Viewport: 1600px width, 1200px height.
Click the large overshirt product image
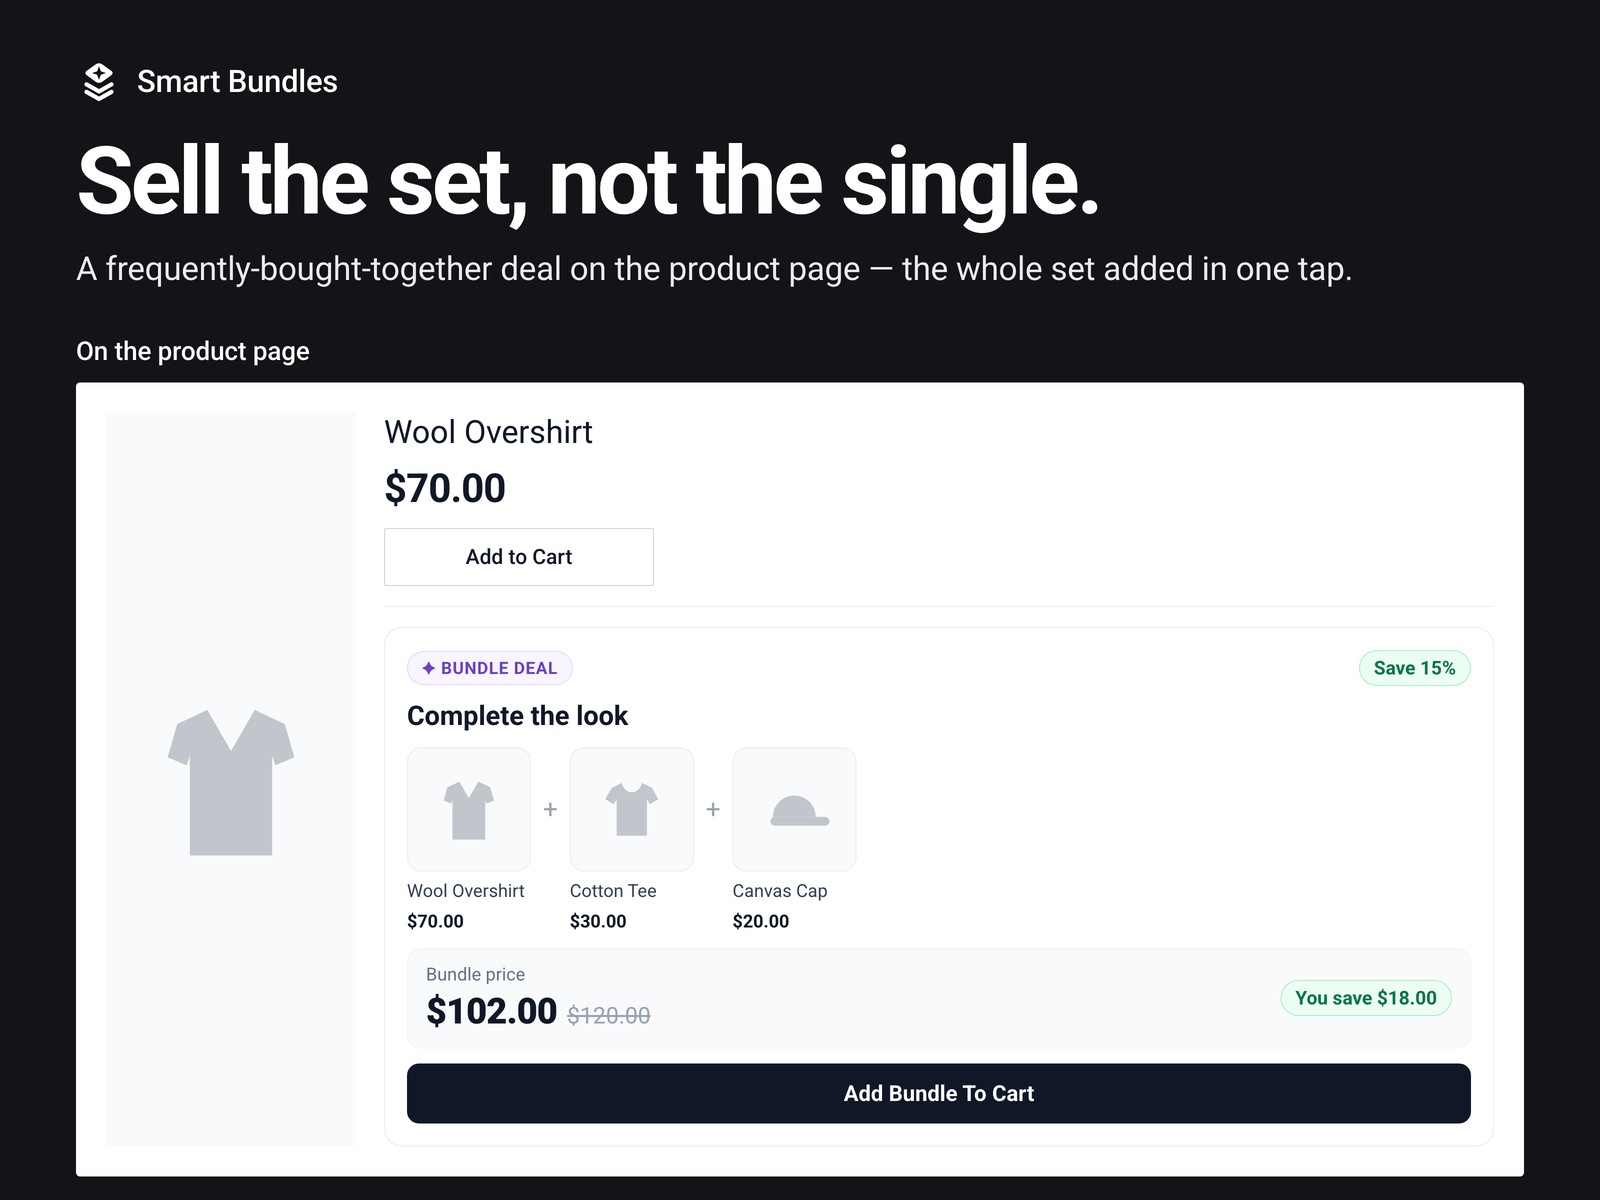tap(231, 779)
